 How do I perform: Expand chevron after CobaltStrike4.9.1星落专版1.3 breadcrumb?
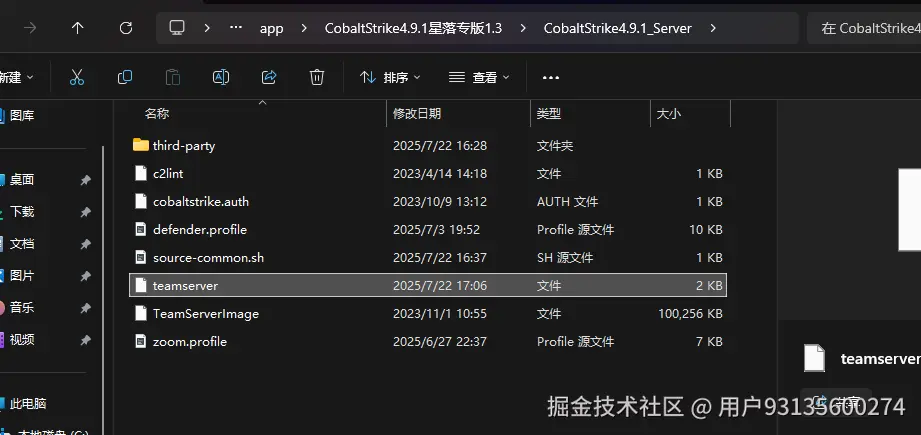[x=523, y=28]
